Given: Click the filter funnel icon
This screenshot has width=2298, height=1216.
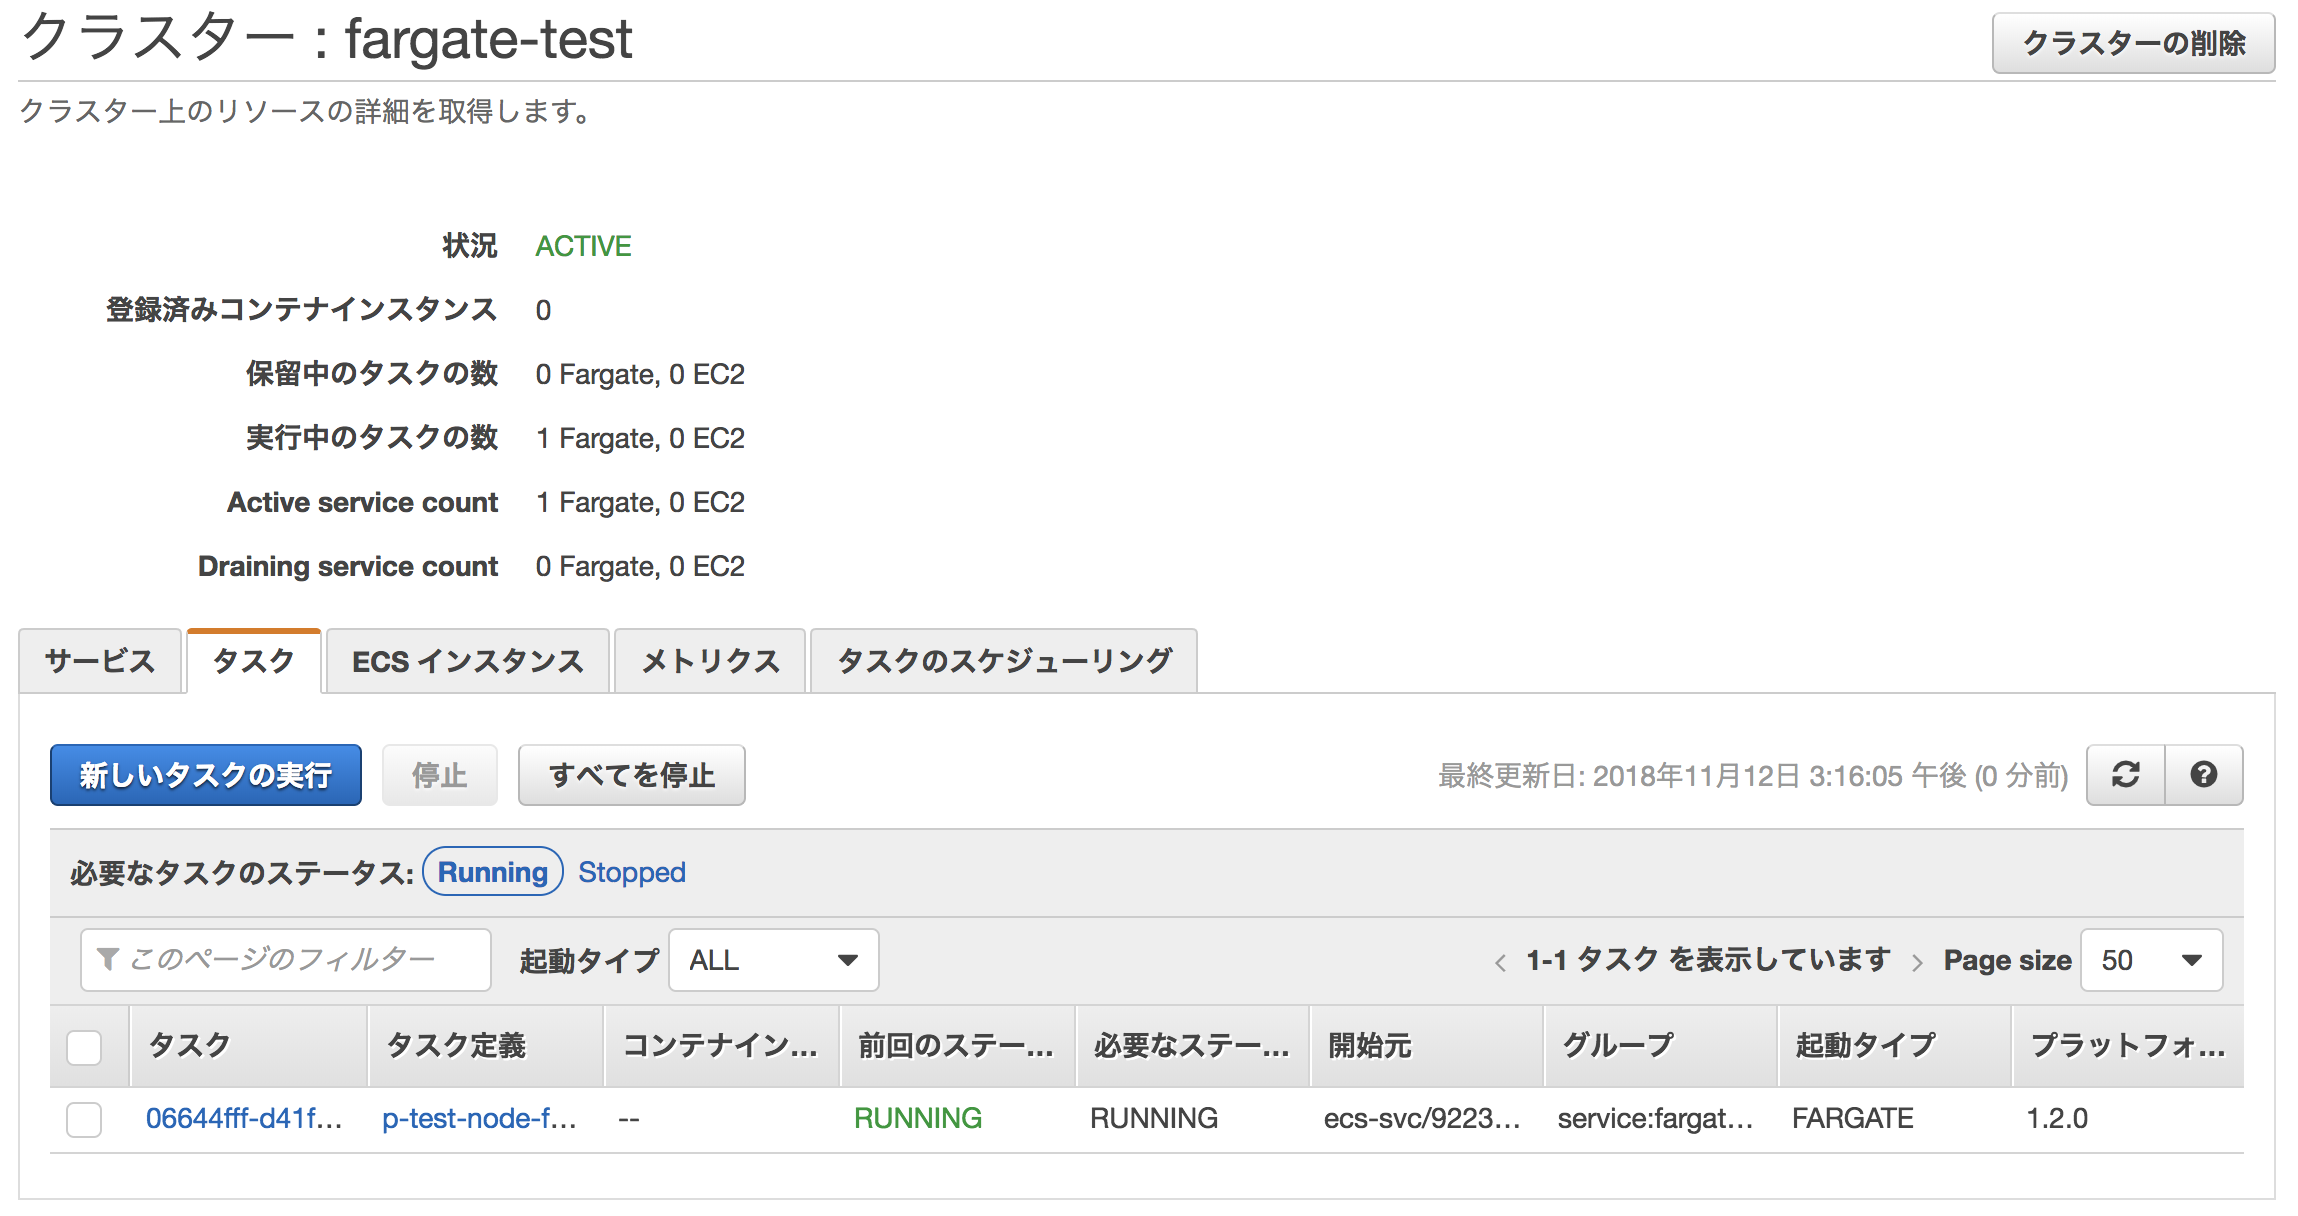Looking at the screenshot, I should click(x=107, y=959).
